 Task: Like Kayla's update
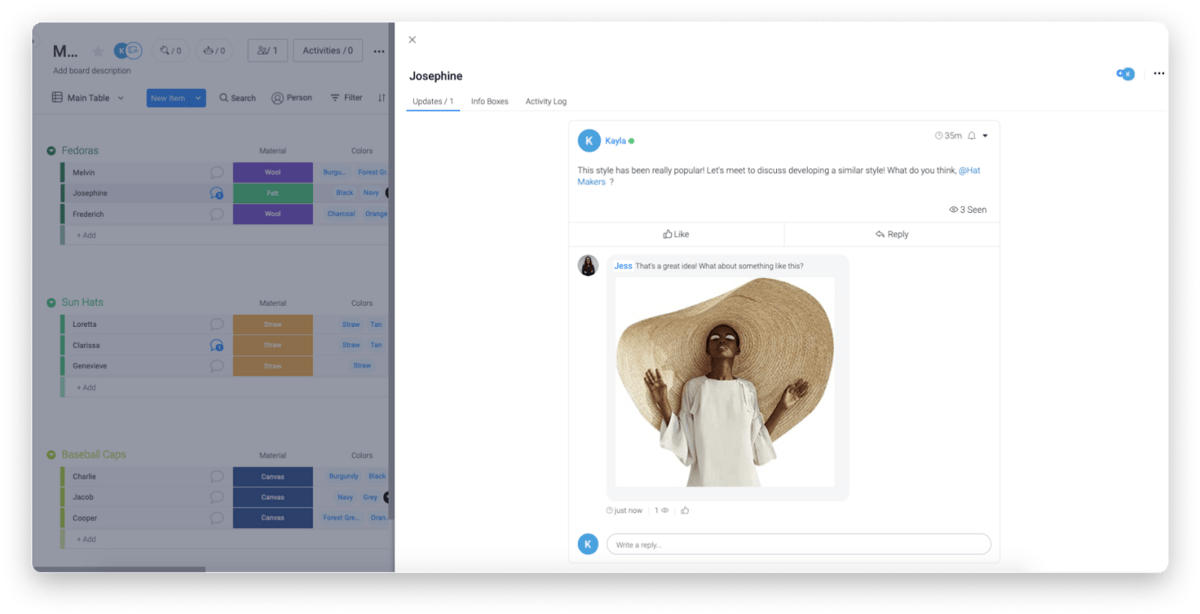coord(676,234)
